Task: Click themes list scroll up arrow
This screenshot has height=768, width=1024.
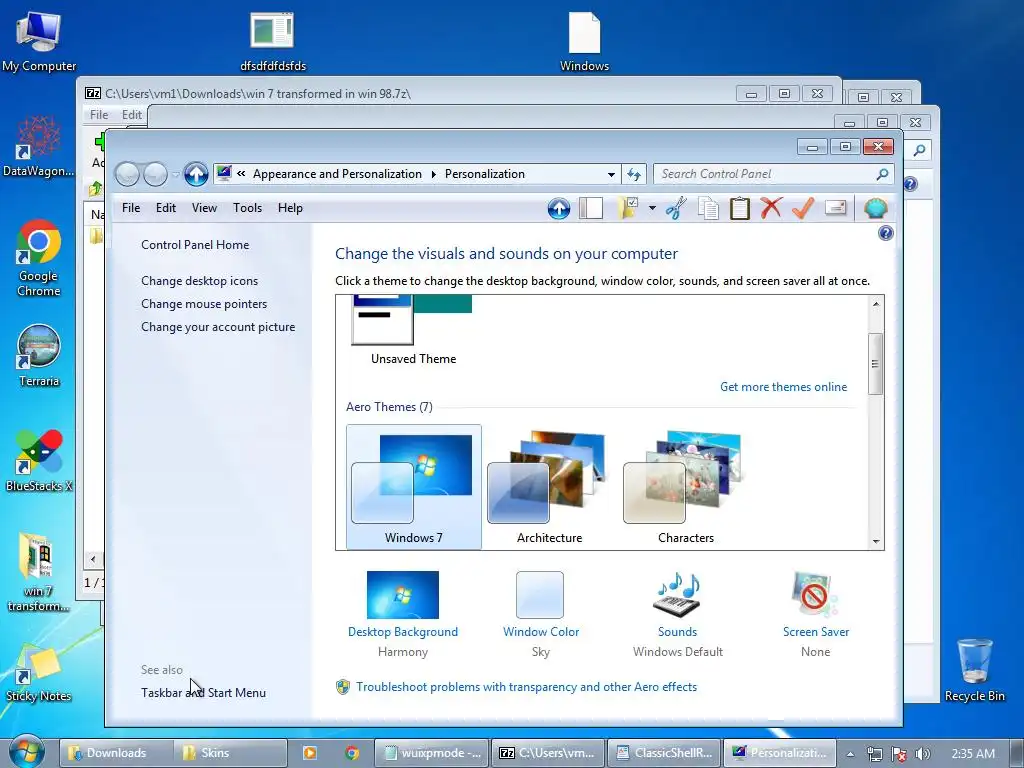Action: pos(876,304)
